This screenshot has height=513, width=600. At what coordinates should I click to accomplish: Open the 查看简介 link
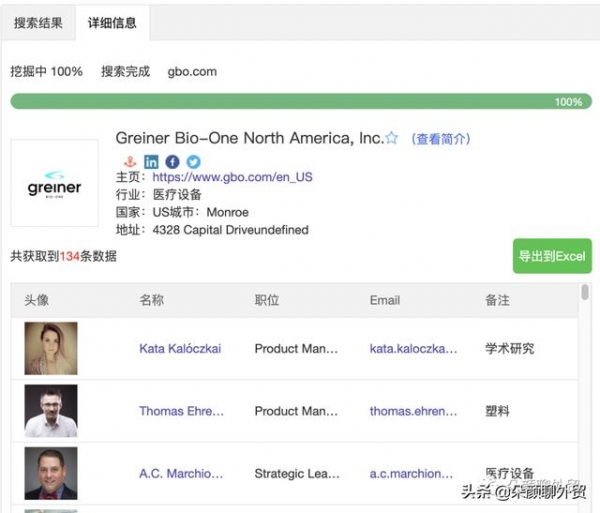click(x=440, y=139)
